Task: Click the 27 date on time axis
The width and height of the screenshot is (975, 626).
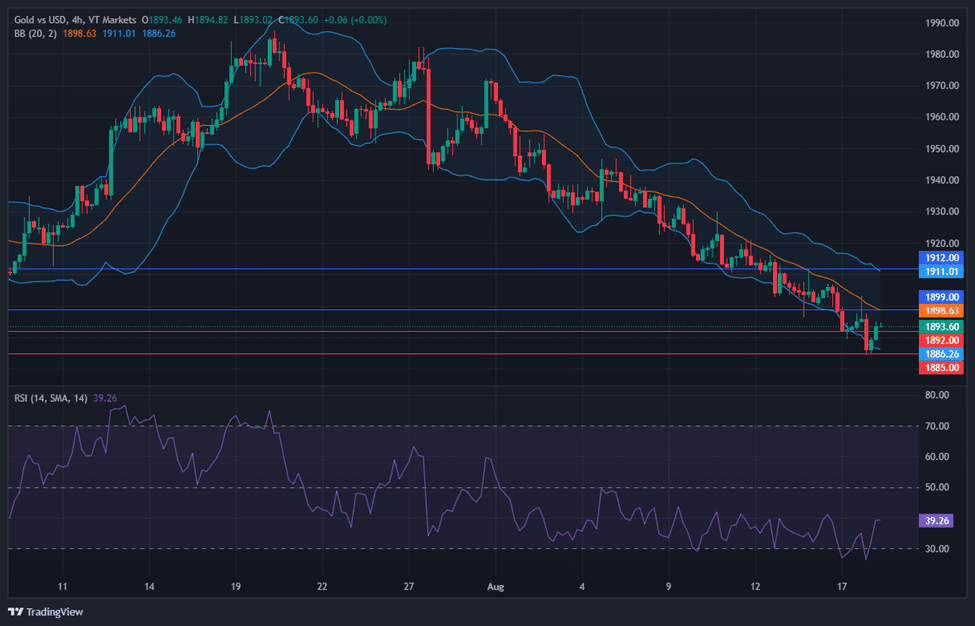Action: pos(409,586)
